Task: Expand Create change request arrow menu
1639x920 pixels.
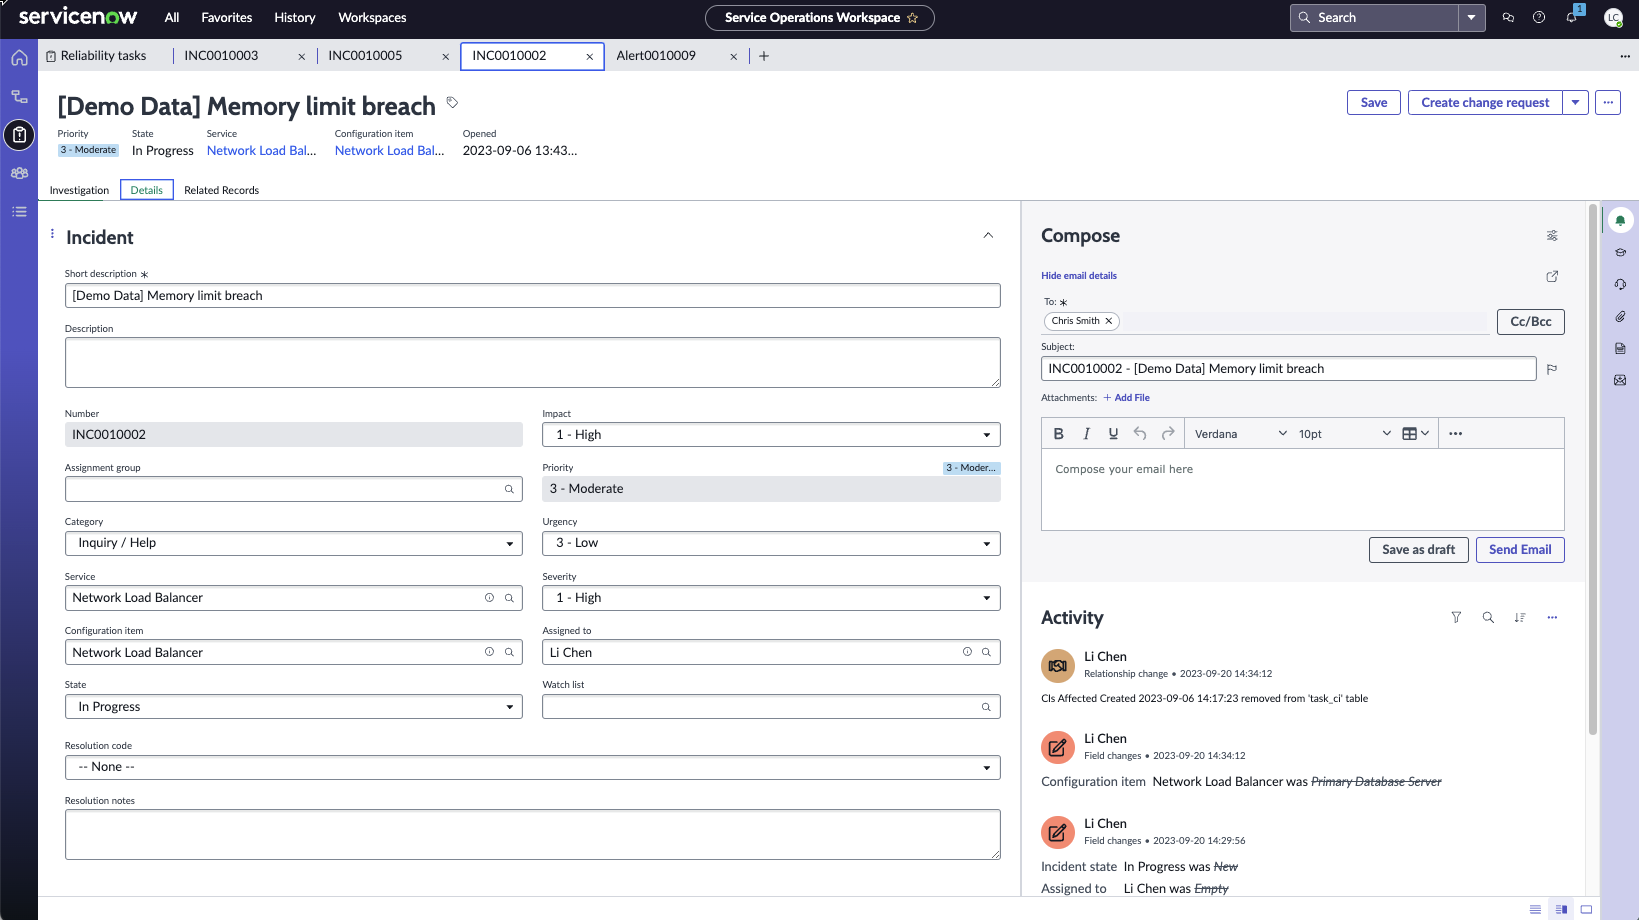Action: 1575,102
